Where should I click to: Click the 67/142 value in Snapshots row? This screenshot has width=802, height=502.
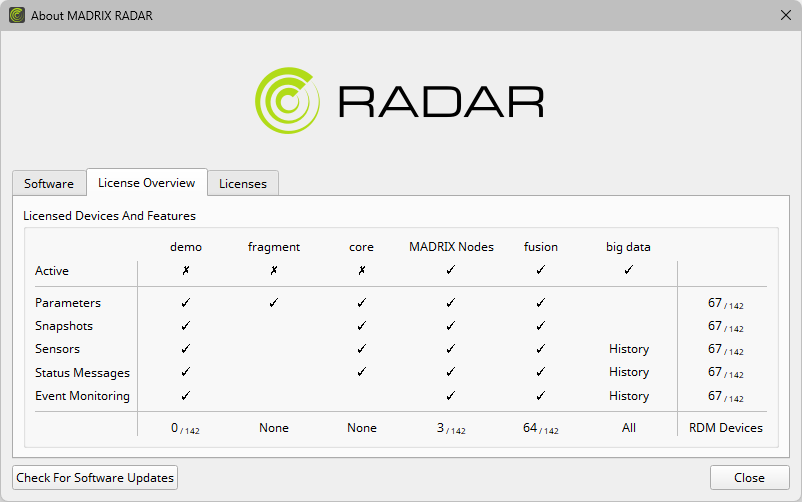(x=726, y=326)
